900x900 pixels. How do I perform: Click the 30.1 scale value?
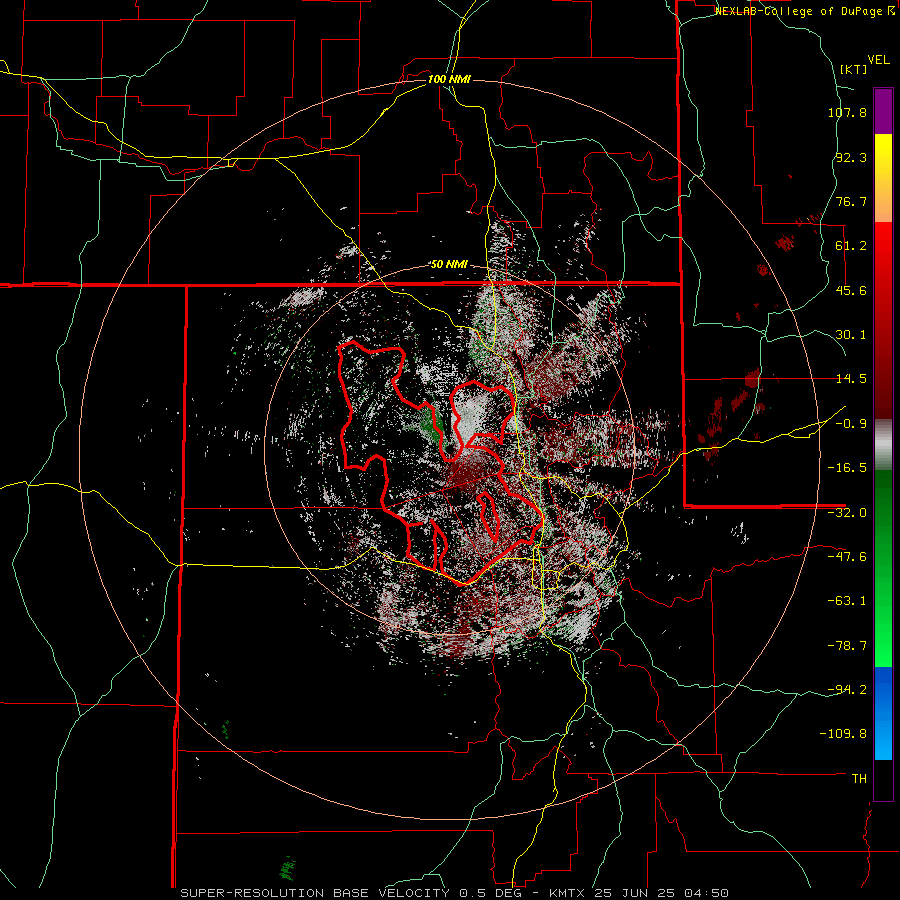pyautogui.click(x=851, y=335)
